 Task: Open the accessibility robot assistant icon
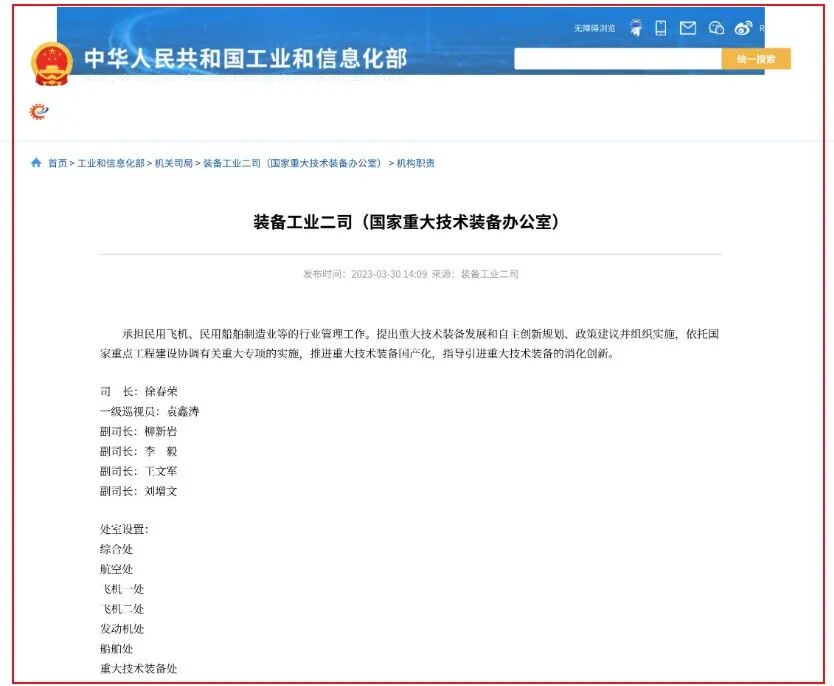pyautogui.click(x=636, y=28)
